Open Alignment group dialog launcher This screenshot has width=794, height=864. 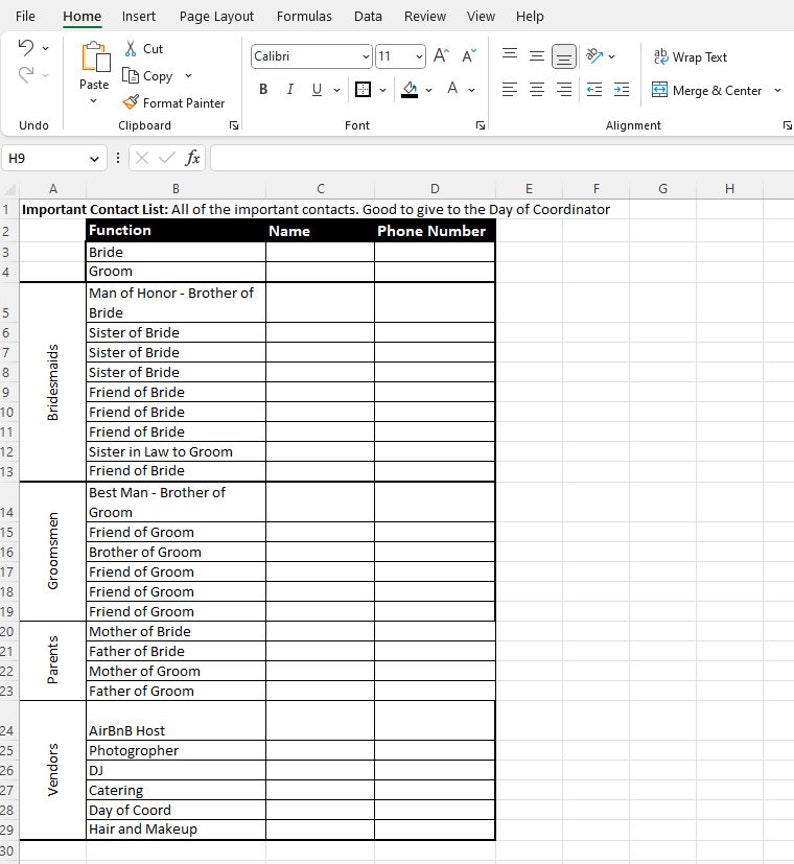click(787, 126)
